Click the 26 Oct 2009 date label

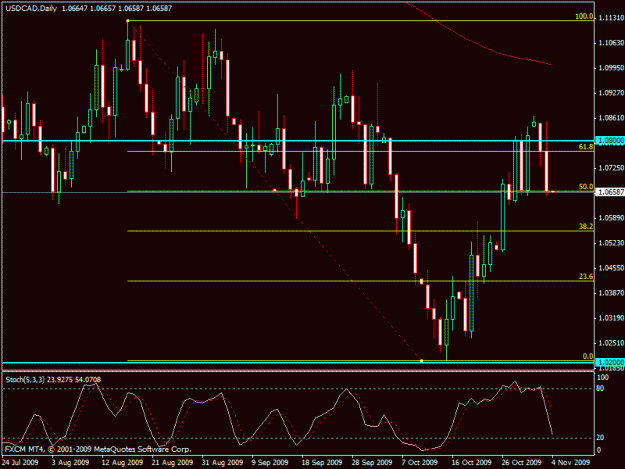coord(521,462)
